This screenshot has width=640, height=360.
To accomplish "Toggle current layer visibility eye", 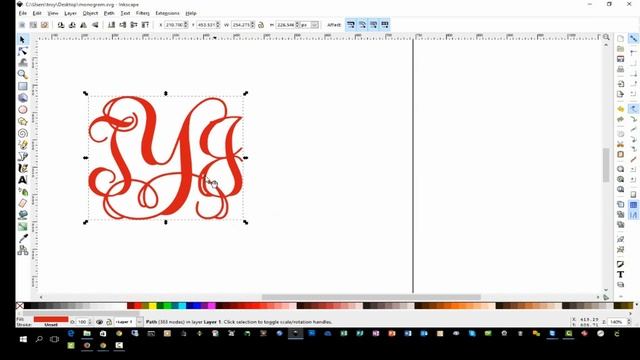I will [x=99, y=322].
